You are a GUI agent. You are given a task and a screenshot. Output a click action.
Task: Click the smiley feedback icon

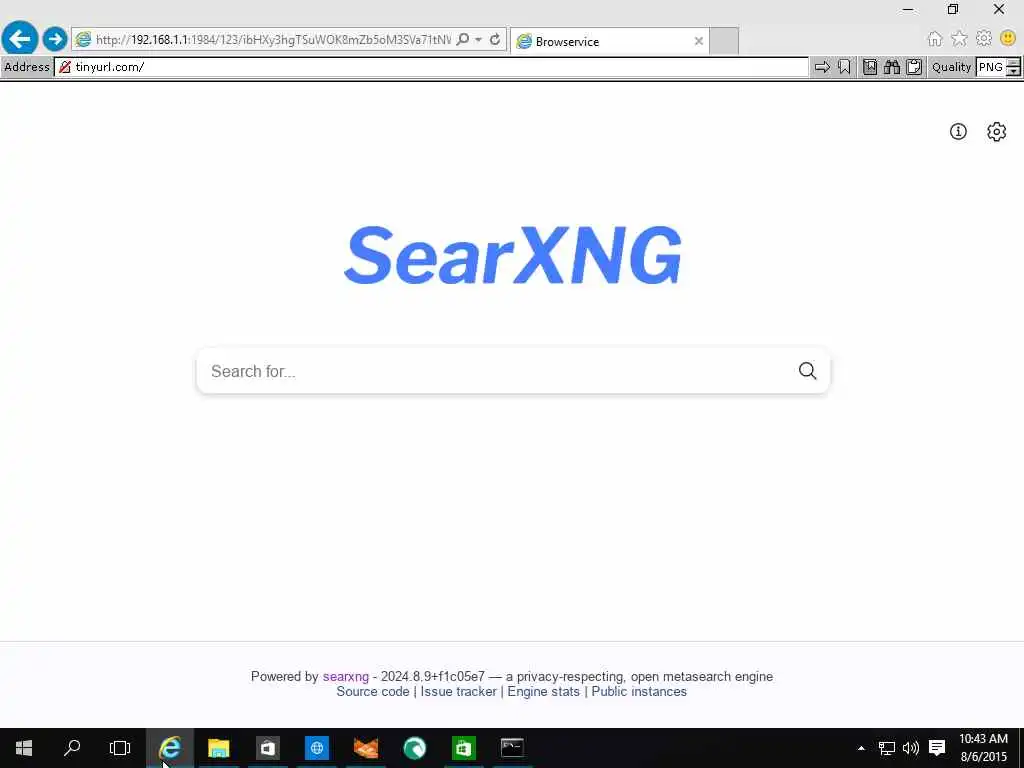(x=1008, y=39)
